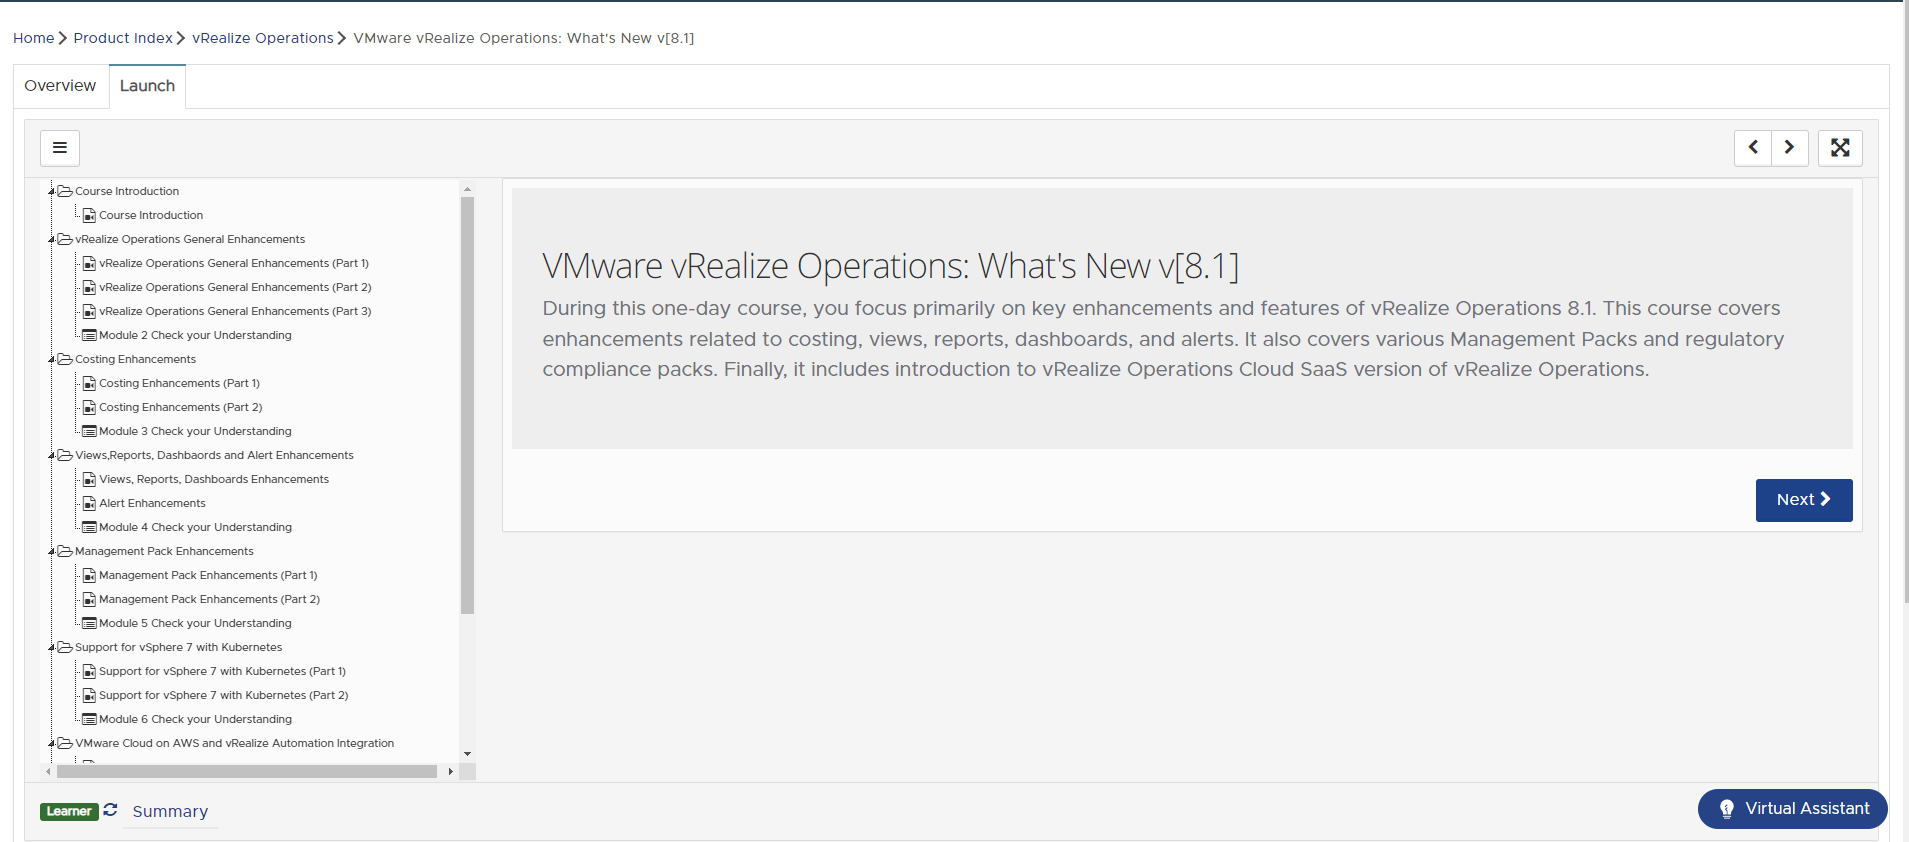The image size is (1909, 842).
Task: Click quiz icon of Module 4 Check your Understanding
Action: 89,527
